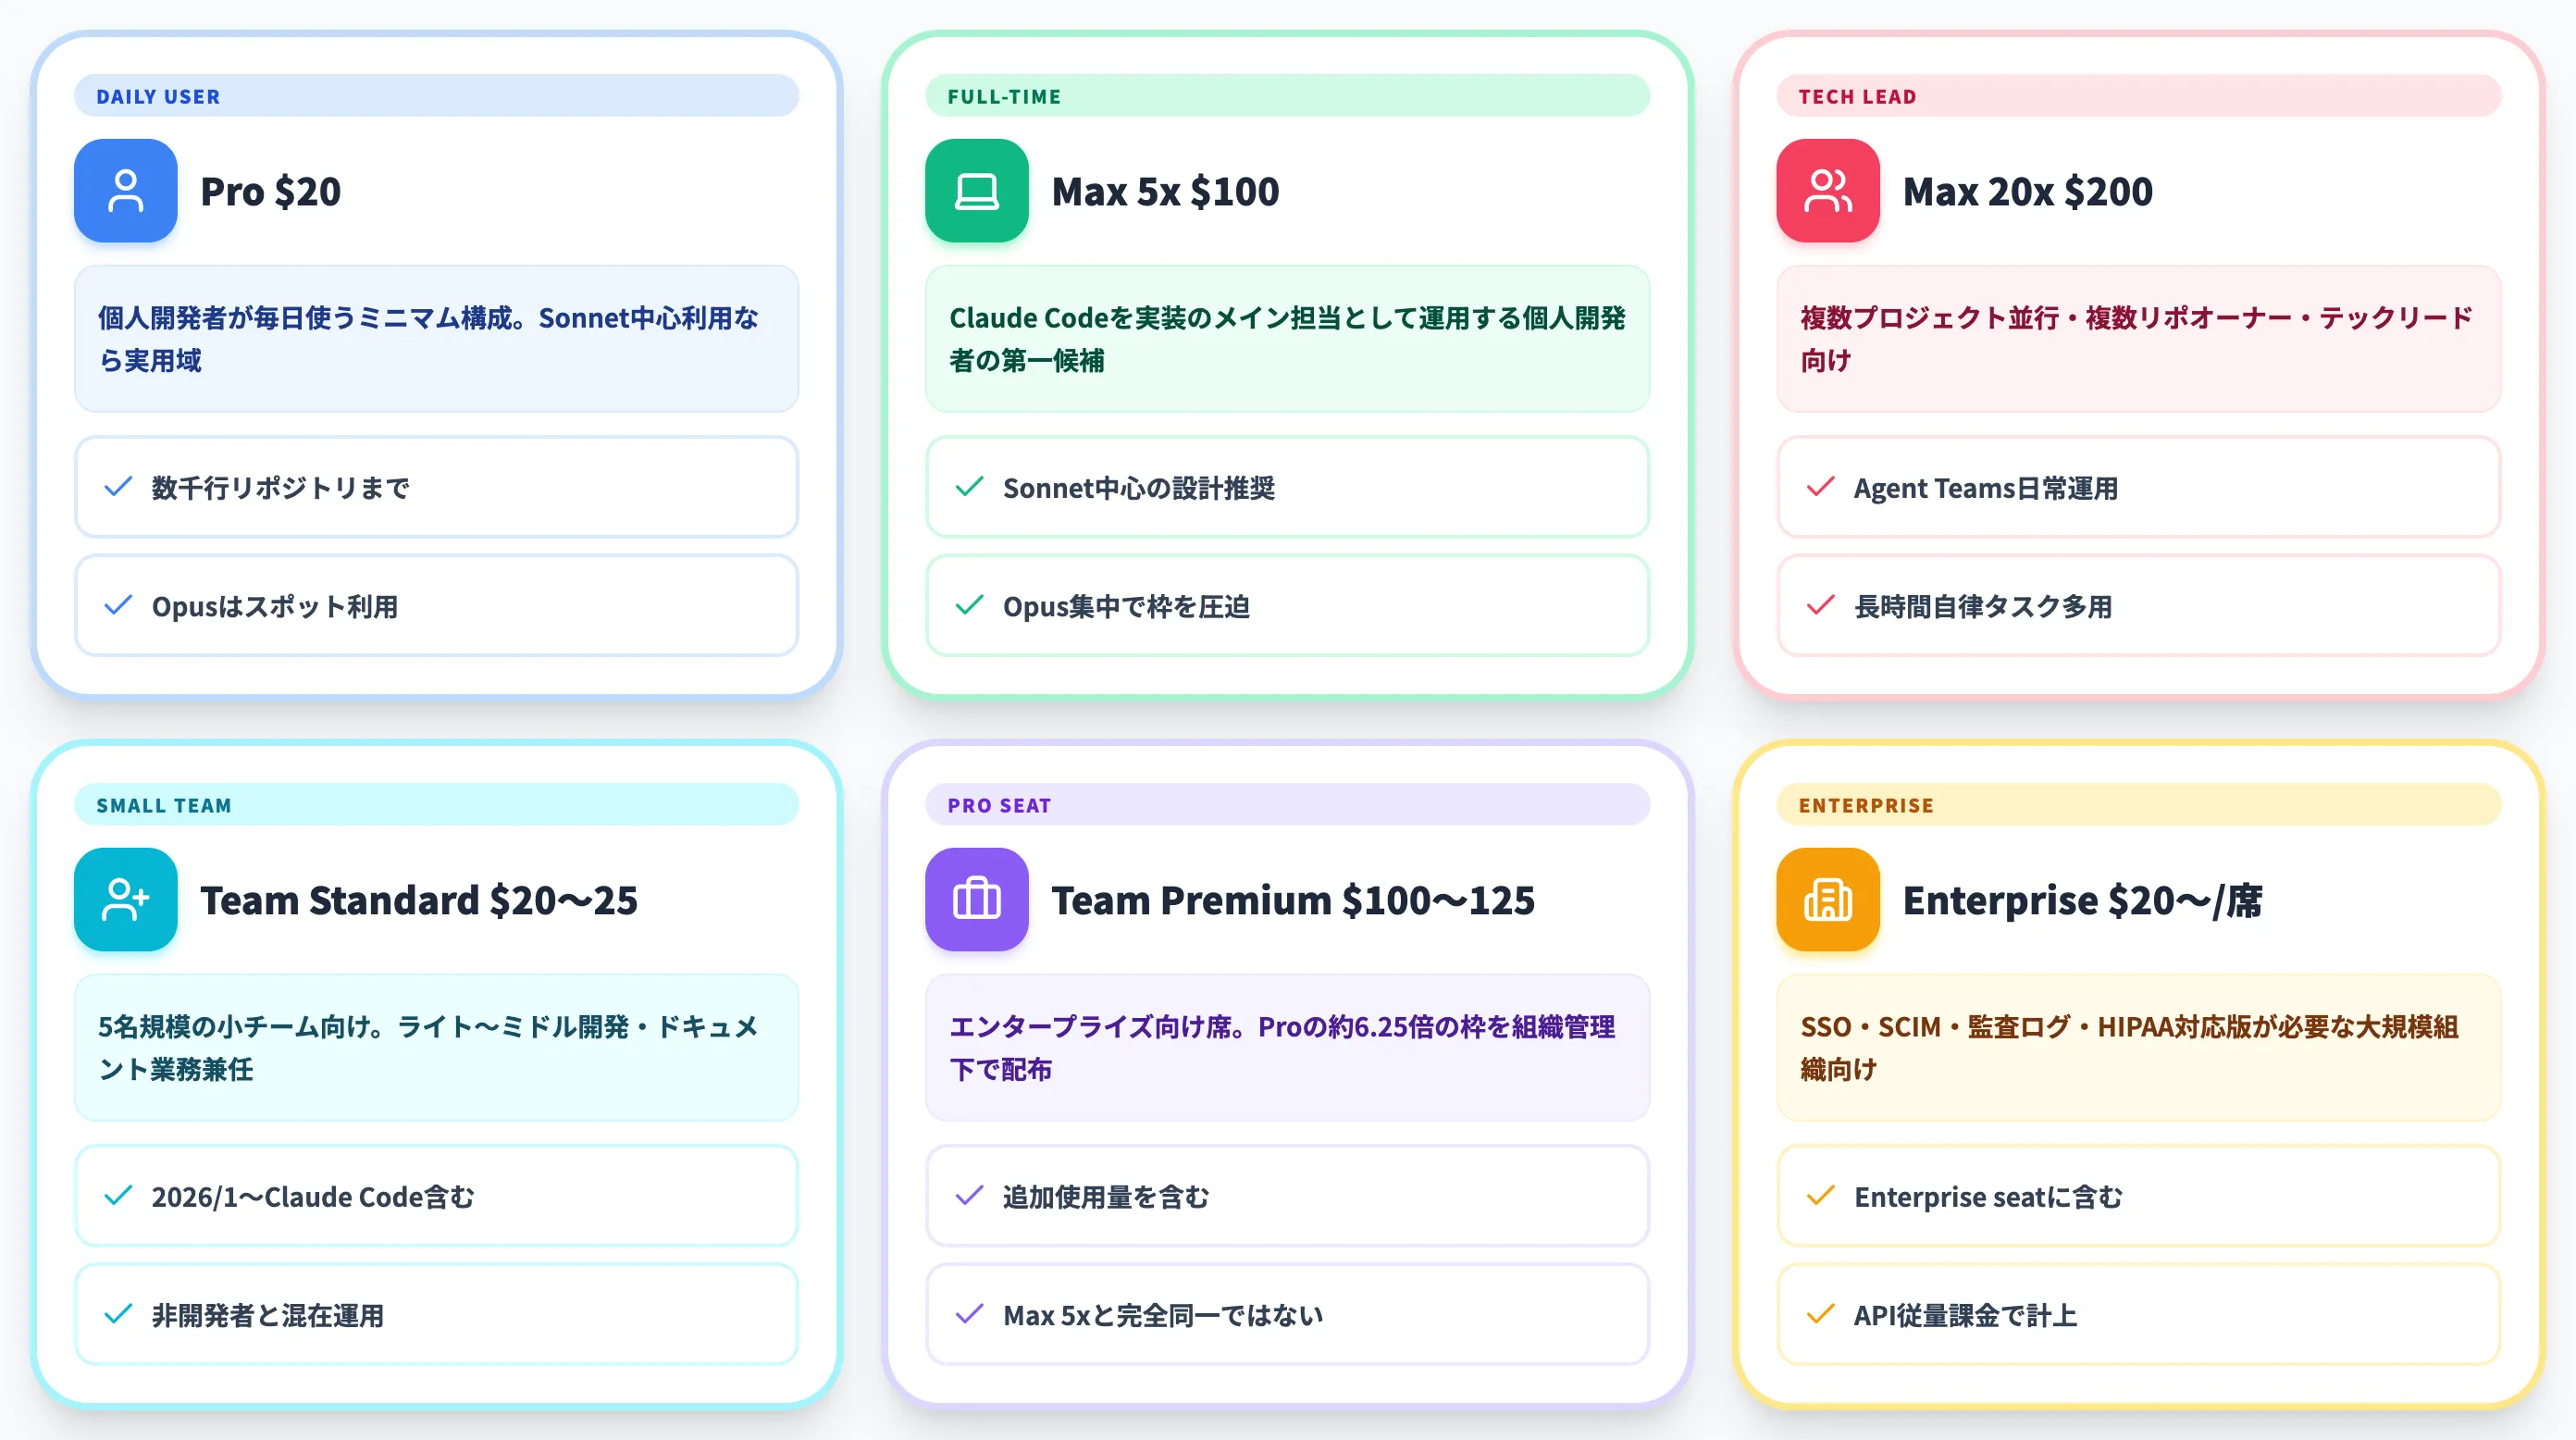Click the feature text API従量課金で計上

pyautogui.click(x=1965, y=1316)
